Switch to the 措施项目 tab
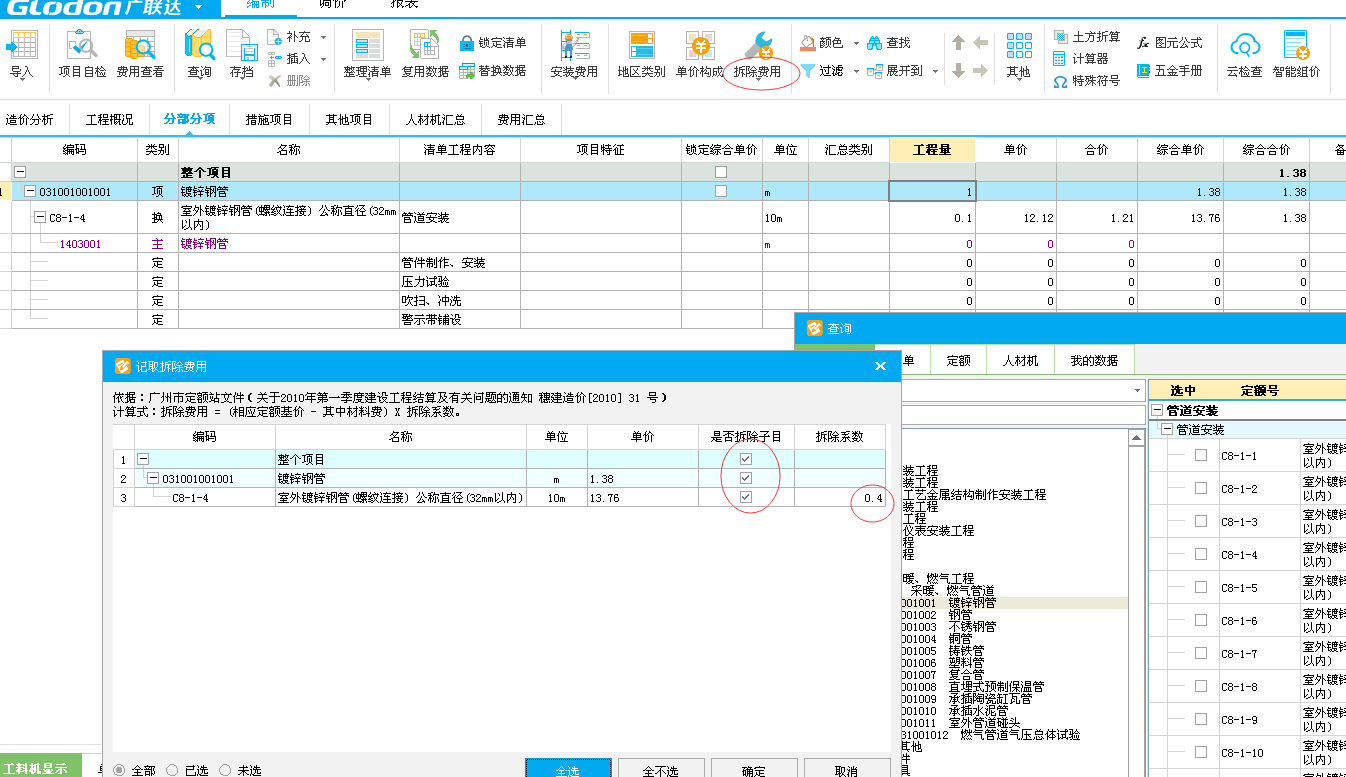This screenshot has height=777, width=1346. (269, 119)
